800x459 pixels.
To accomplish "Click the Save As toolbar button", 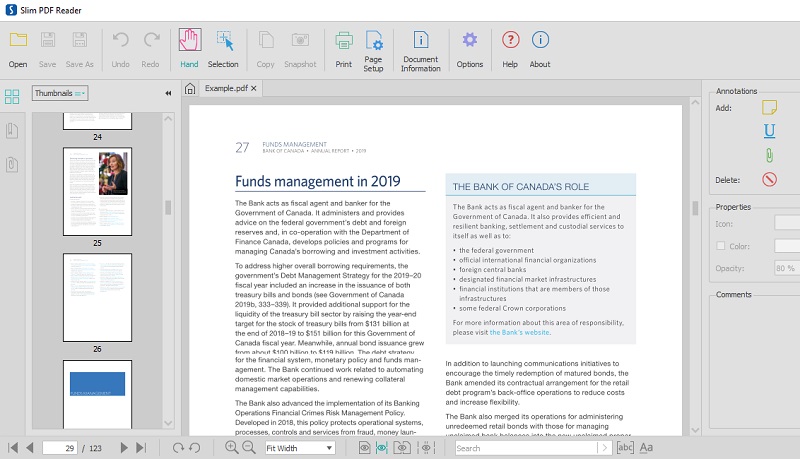I will (80, 49).
